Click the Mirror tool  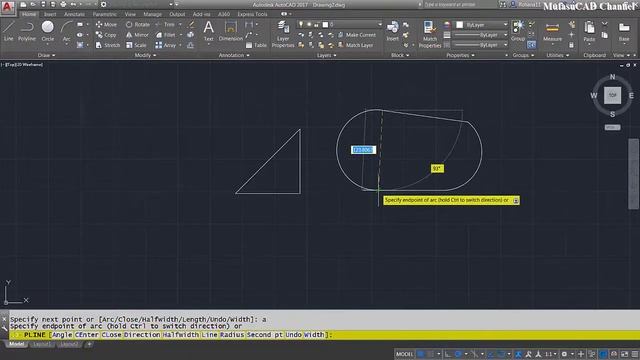(x=138, y=35)
